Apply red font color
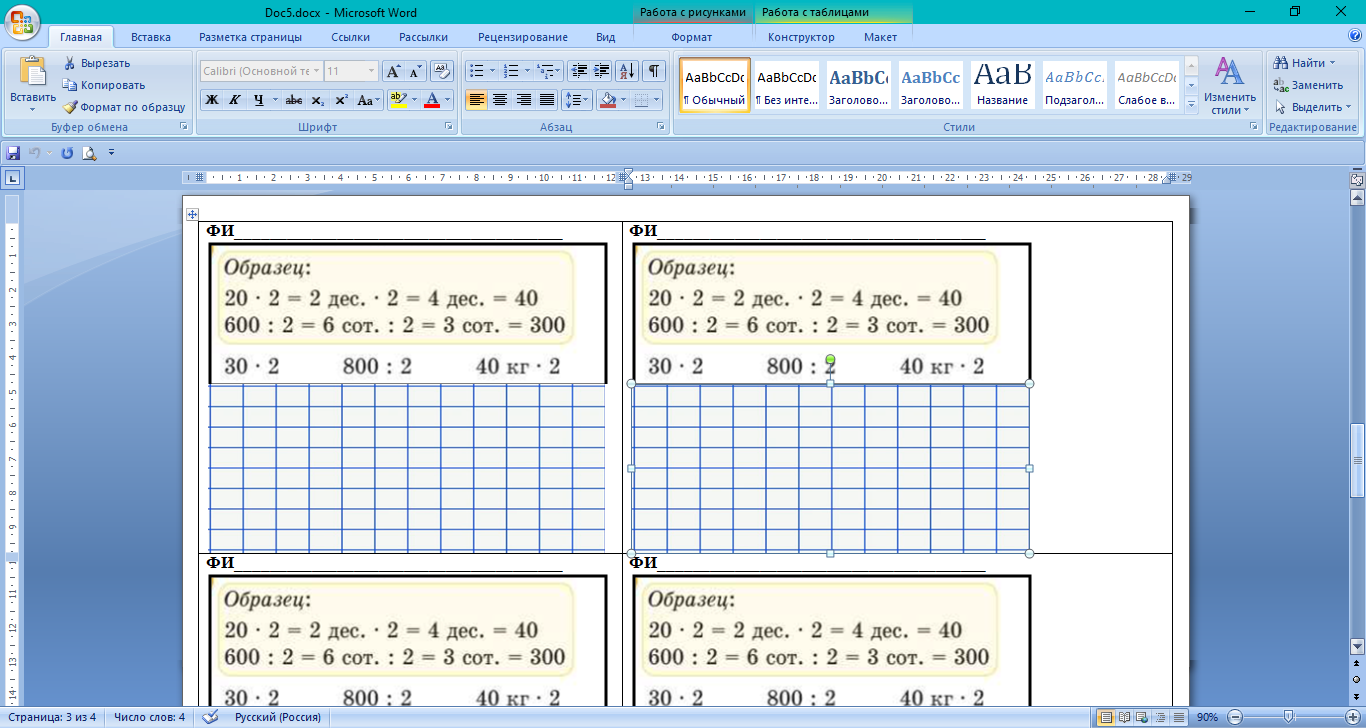This screenshot has width=1366, height=728. tap(432, 100)
